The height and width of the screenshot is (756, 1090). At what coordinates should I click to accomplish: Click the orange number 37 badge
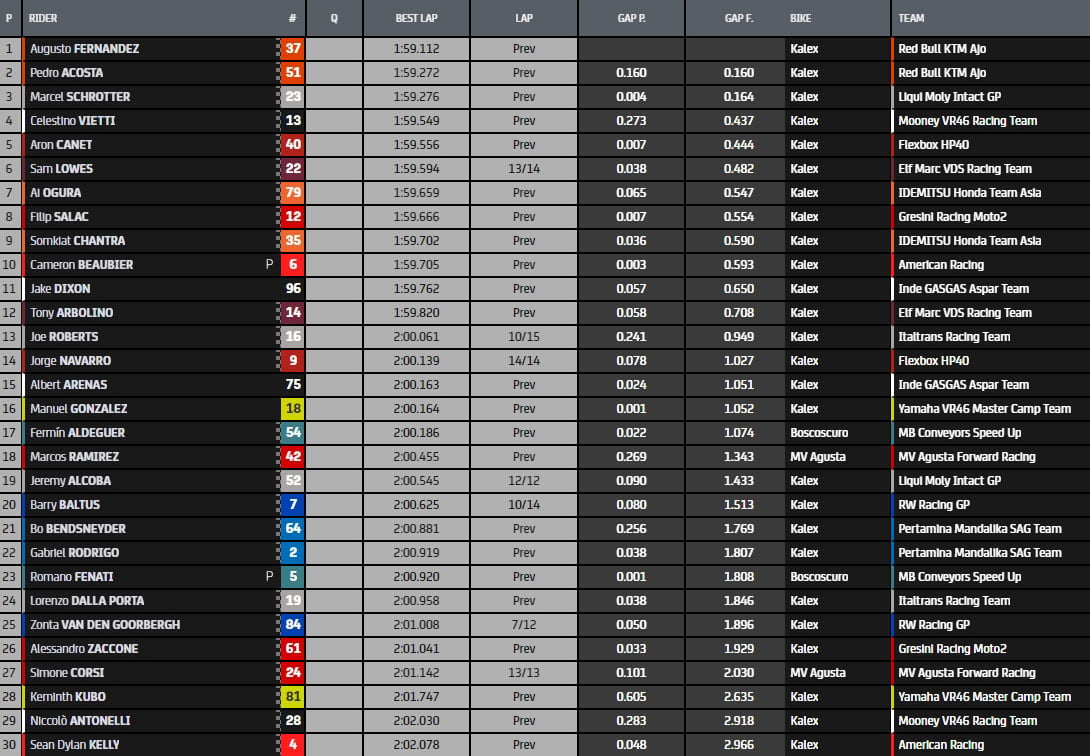point(292,49)
